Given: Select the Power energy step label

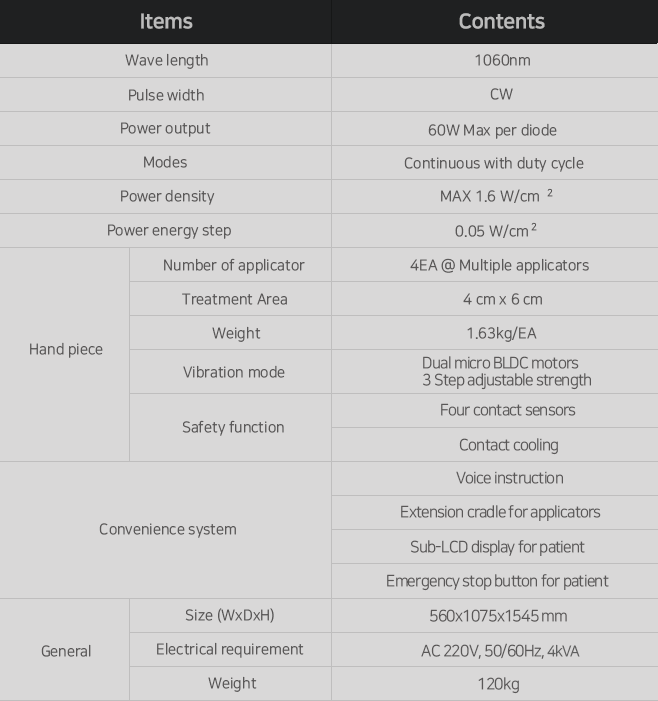Looking at the screenshot, I should pos(169,231).
